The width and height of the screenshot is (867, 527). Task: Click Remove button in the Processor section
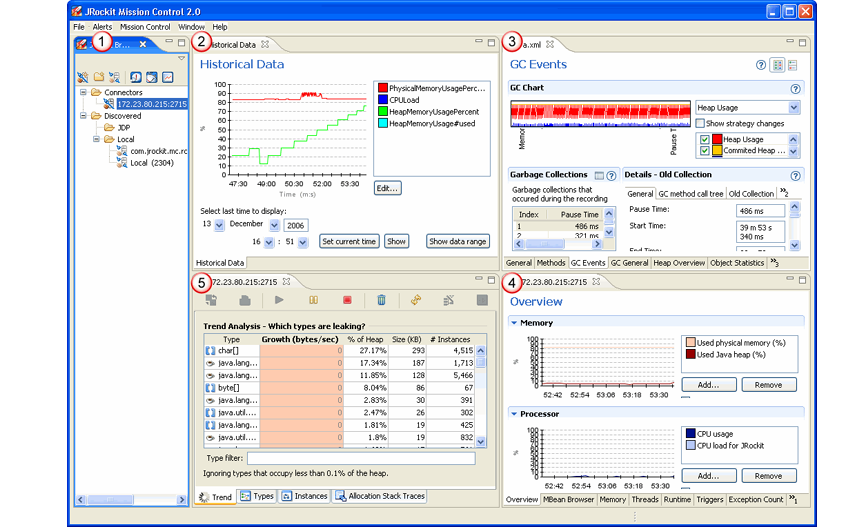[769, 476]
